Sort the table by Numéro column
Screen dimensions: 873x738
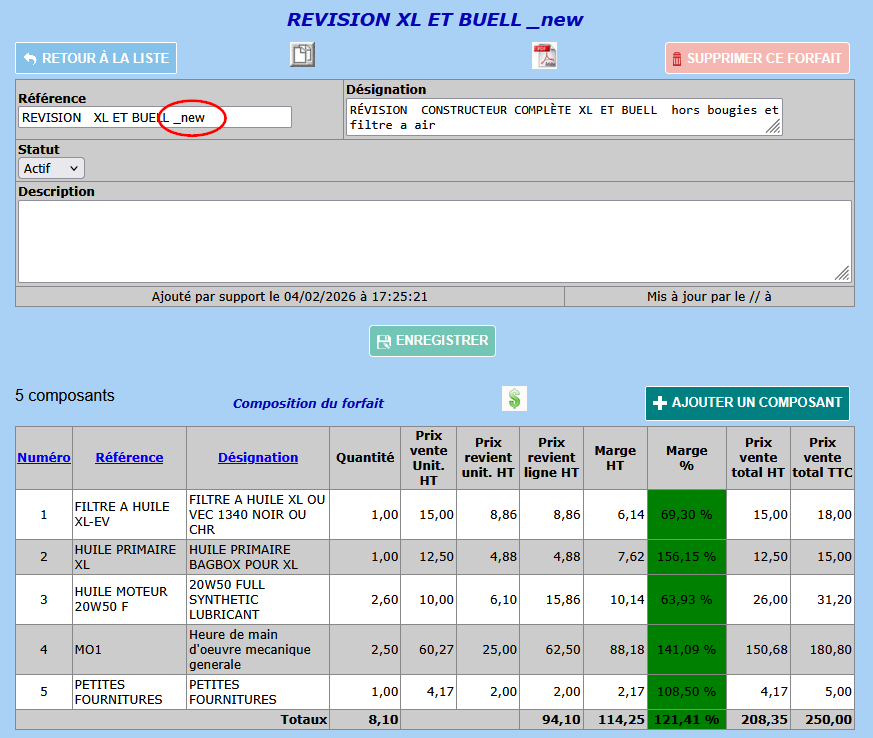(x=44, y=457)
